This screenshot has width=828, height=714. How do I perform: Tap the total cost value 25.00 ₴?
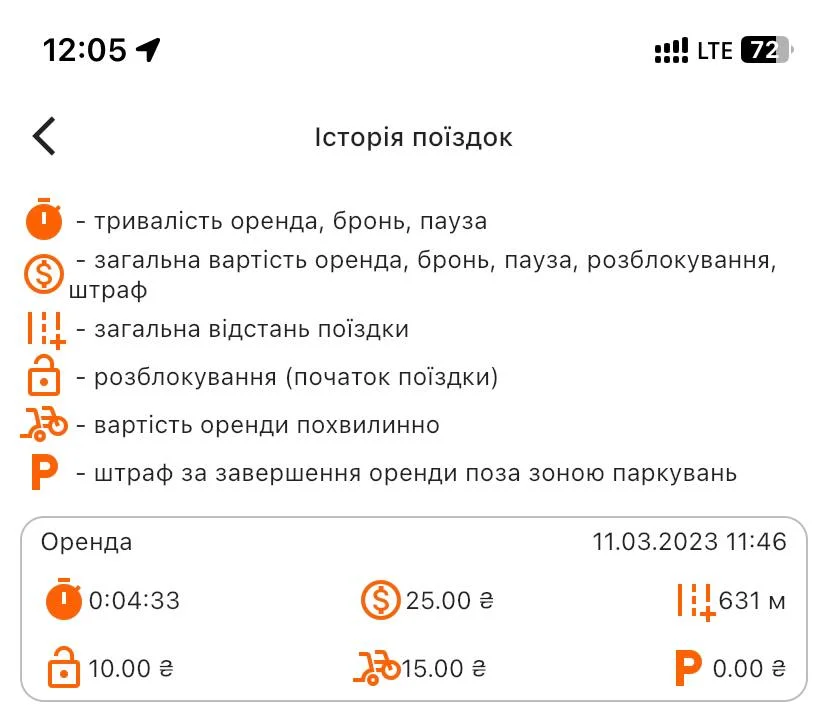449,601
